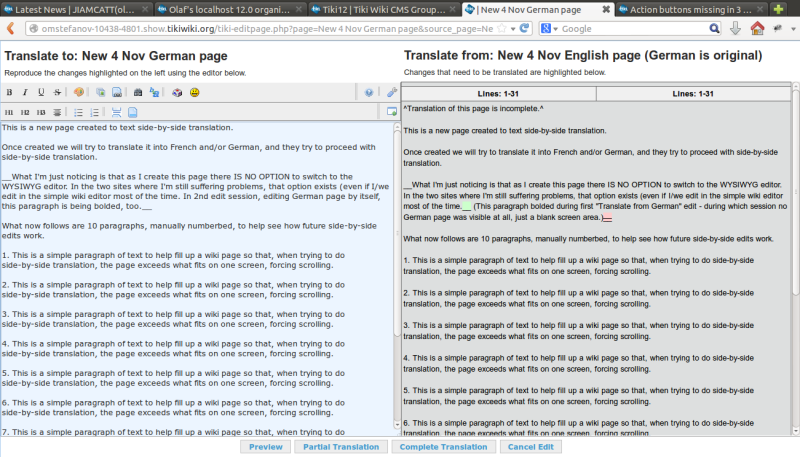Click the red highlighted underscore marker in diff

pyautogui.click(x=607, y=217)
